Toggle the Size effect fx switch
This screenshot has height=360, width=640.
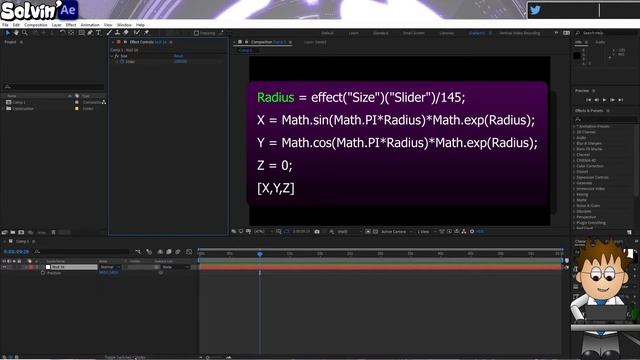pos(117,56)
